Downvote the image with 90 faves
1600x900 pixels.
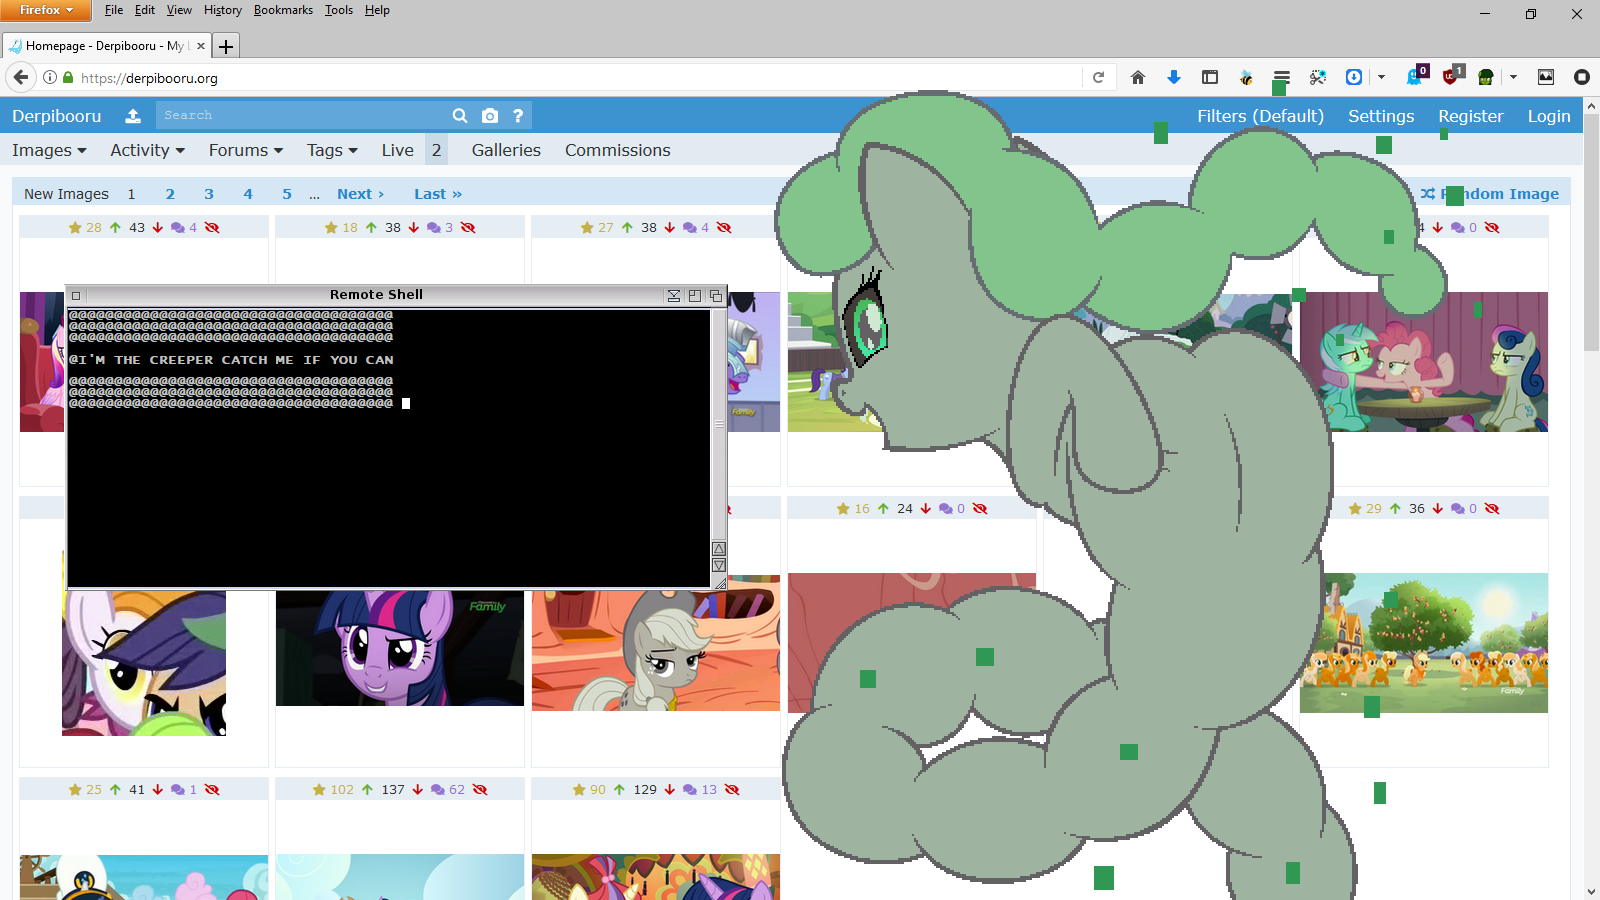[670, 790]
